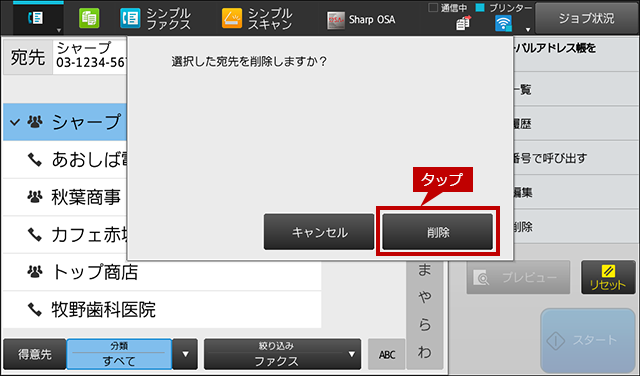Tap the スタート start button
The height and width of the screenshot is (376, 640).
coord(588,340)
